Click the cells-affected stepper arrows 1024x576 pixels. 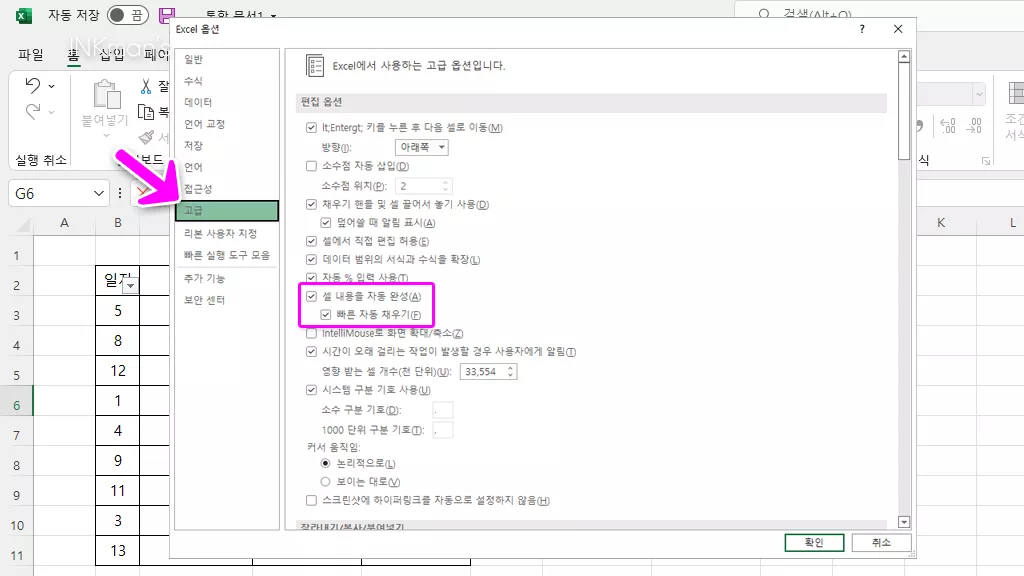510,372
